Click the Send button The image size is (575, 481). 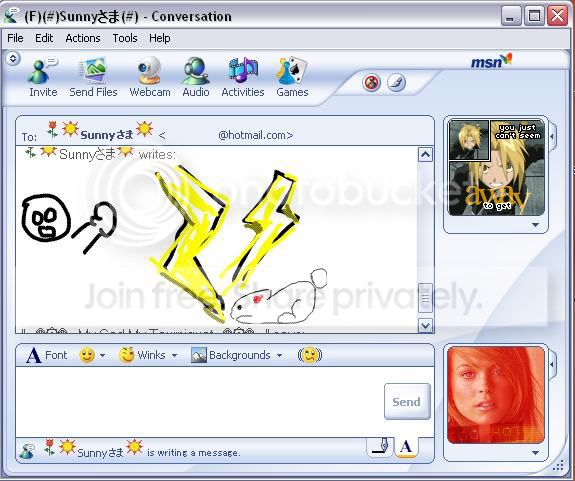point(407,401)
